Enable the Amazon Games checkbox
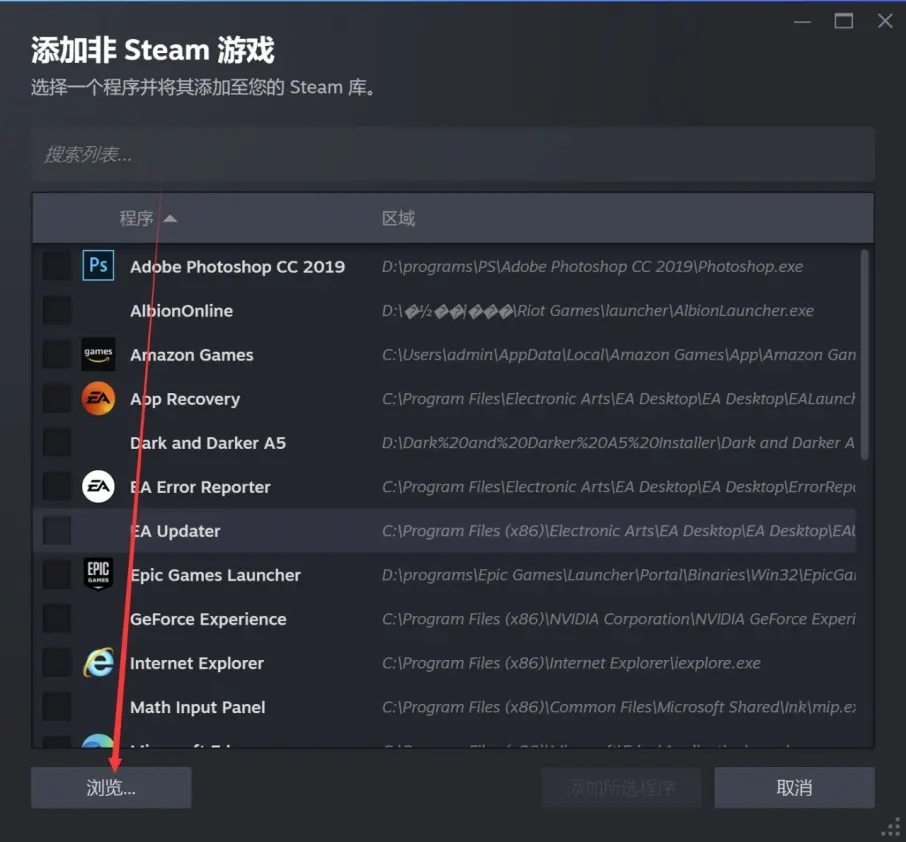906x842 pixels. (x=57, y=355)
